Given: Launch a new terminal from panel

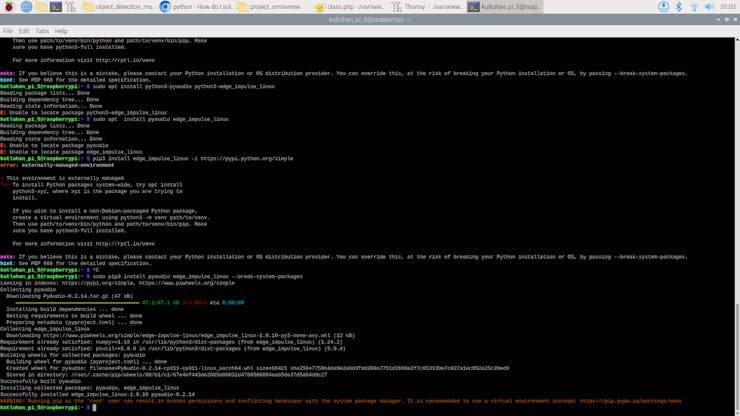Looking at the screenshot, I should pos(56,7).
